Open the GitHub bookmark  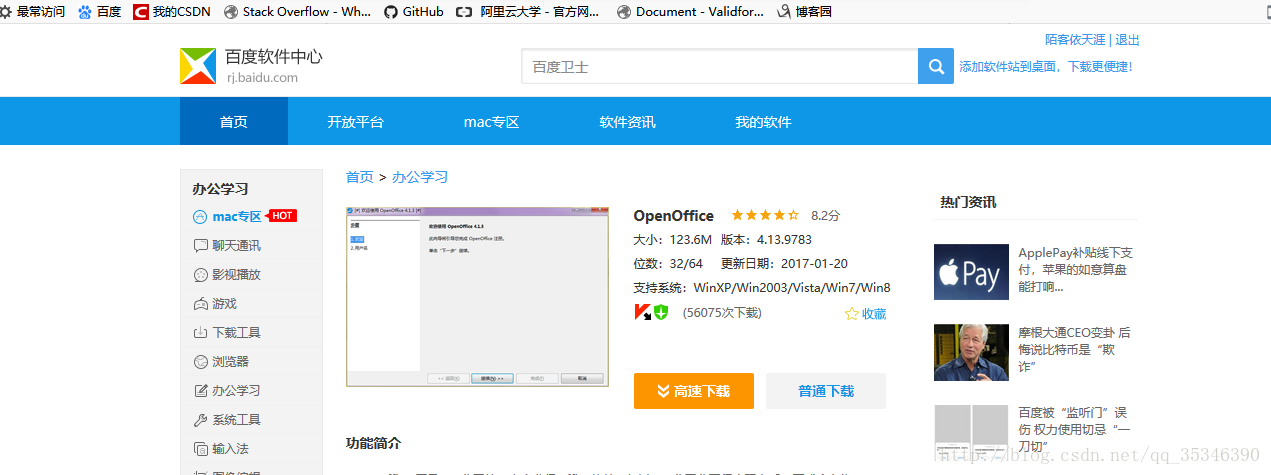(413, 12)
